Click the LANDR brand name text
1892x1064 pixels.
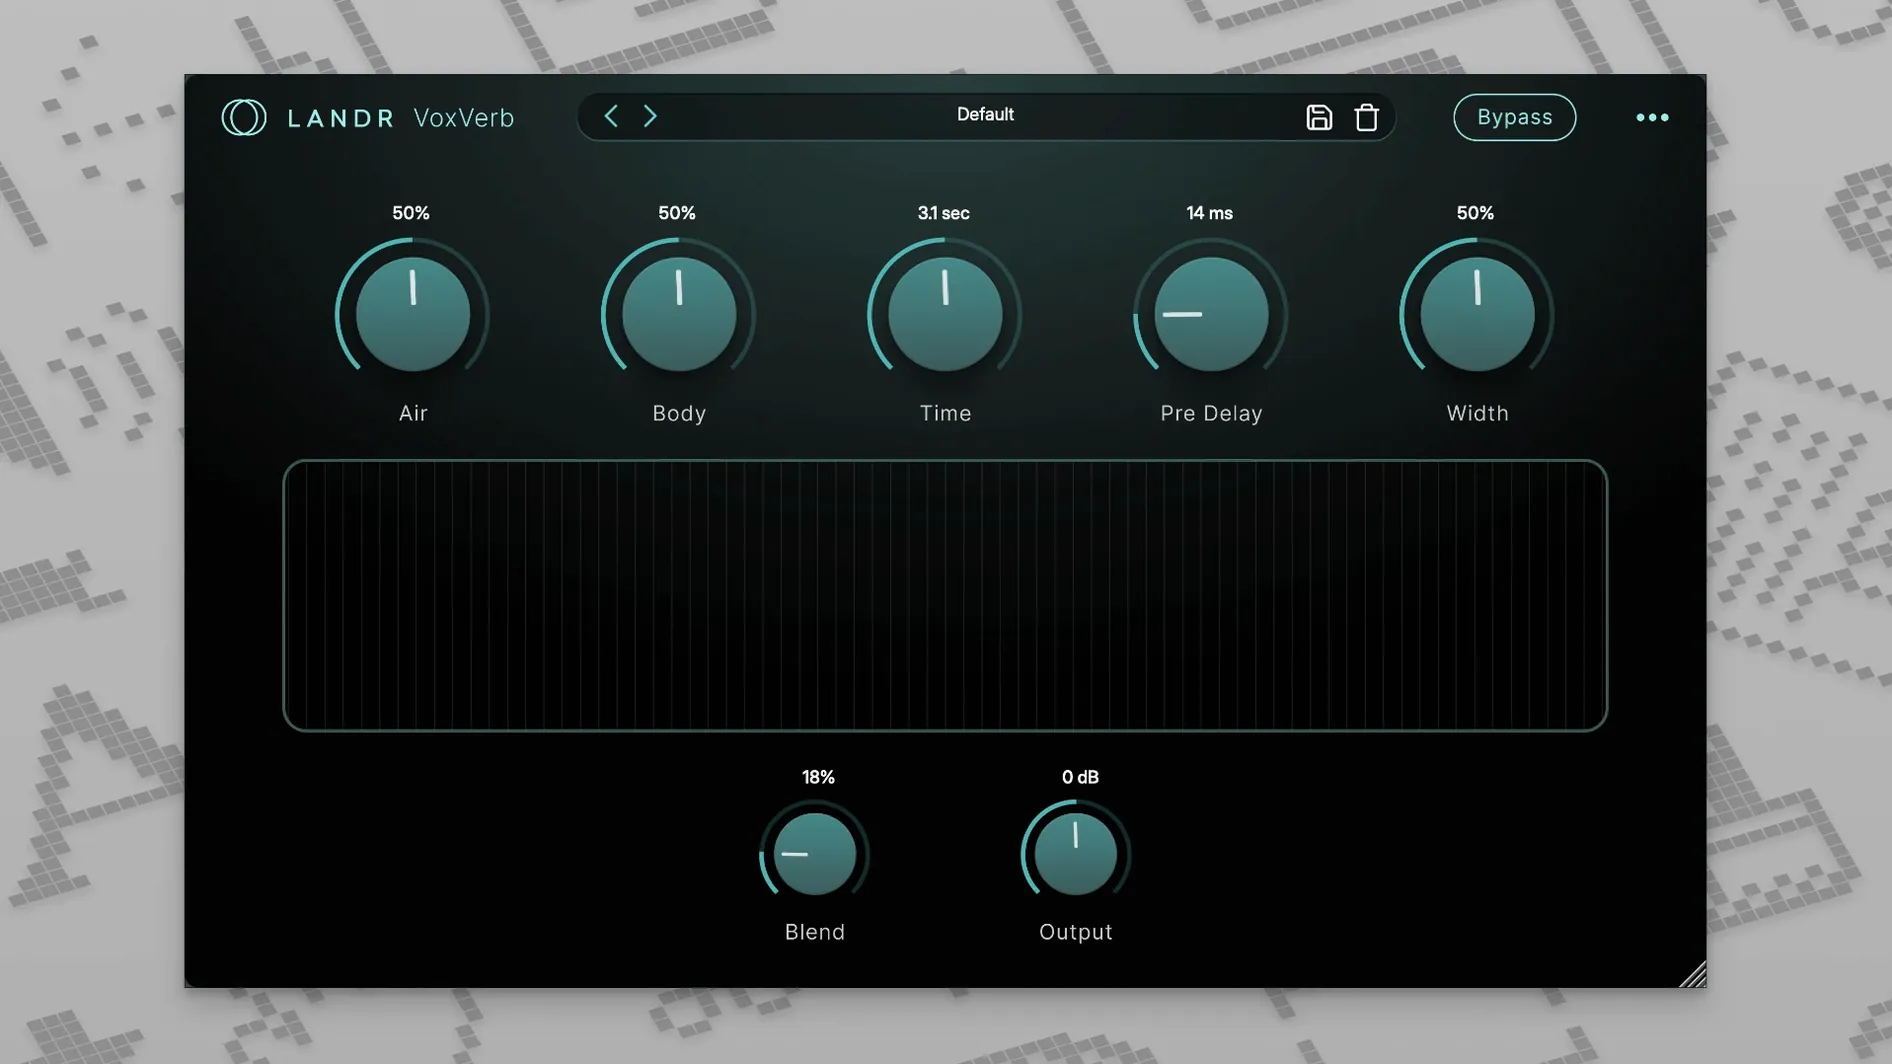point(341,118)
